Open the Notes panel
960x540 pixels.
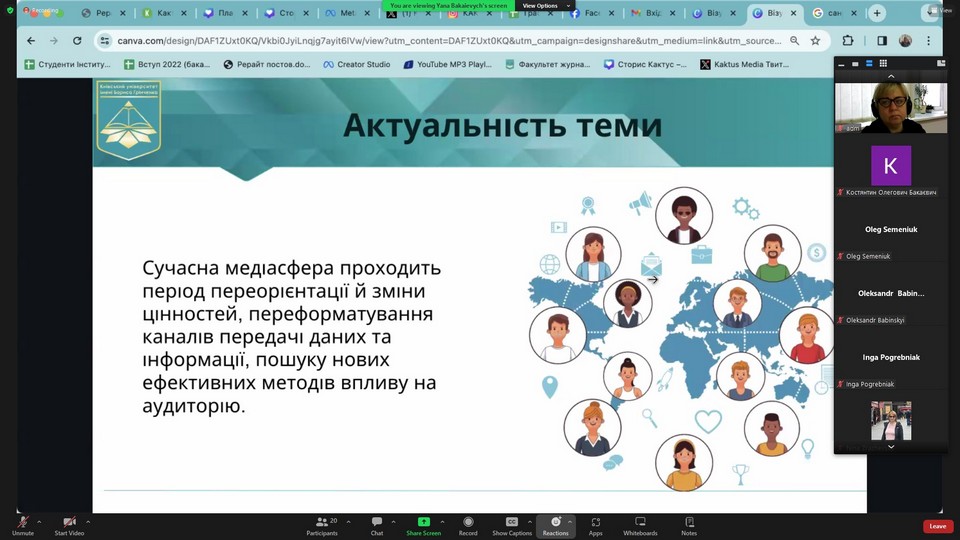689,524
